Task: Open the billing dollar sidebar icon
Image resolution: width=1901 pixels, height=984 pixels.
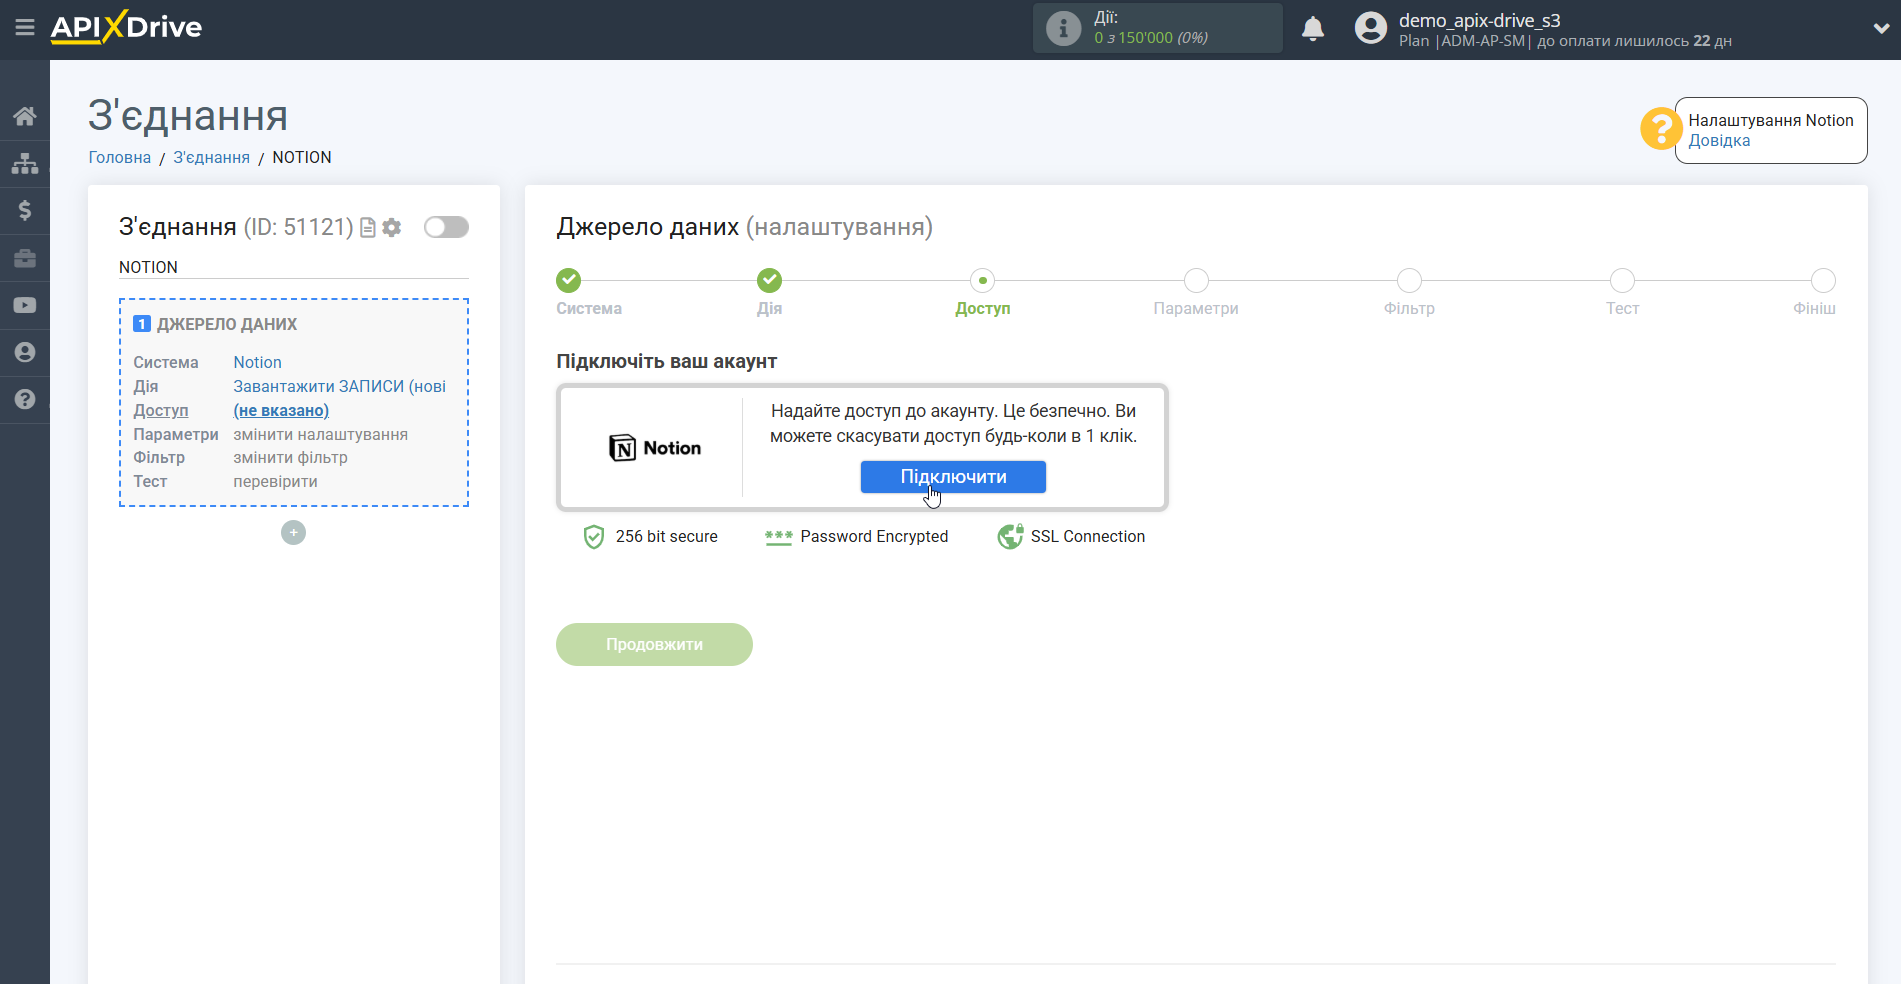Action: click(x=25, y=210)
